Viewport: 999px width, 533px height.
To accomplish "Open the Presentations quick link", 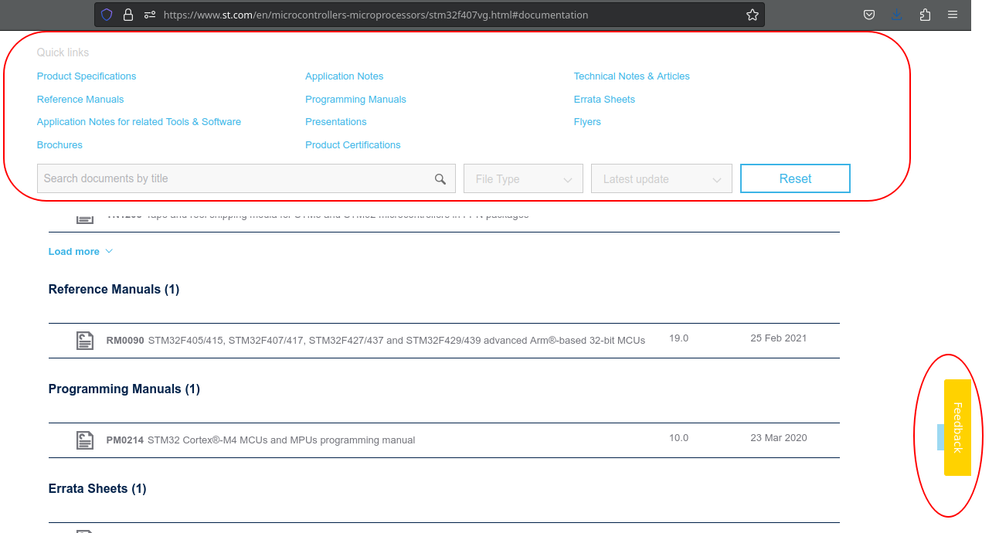I will click(x=336, y=122).
